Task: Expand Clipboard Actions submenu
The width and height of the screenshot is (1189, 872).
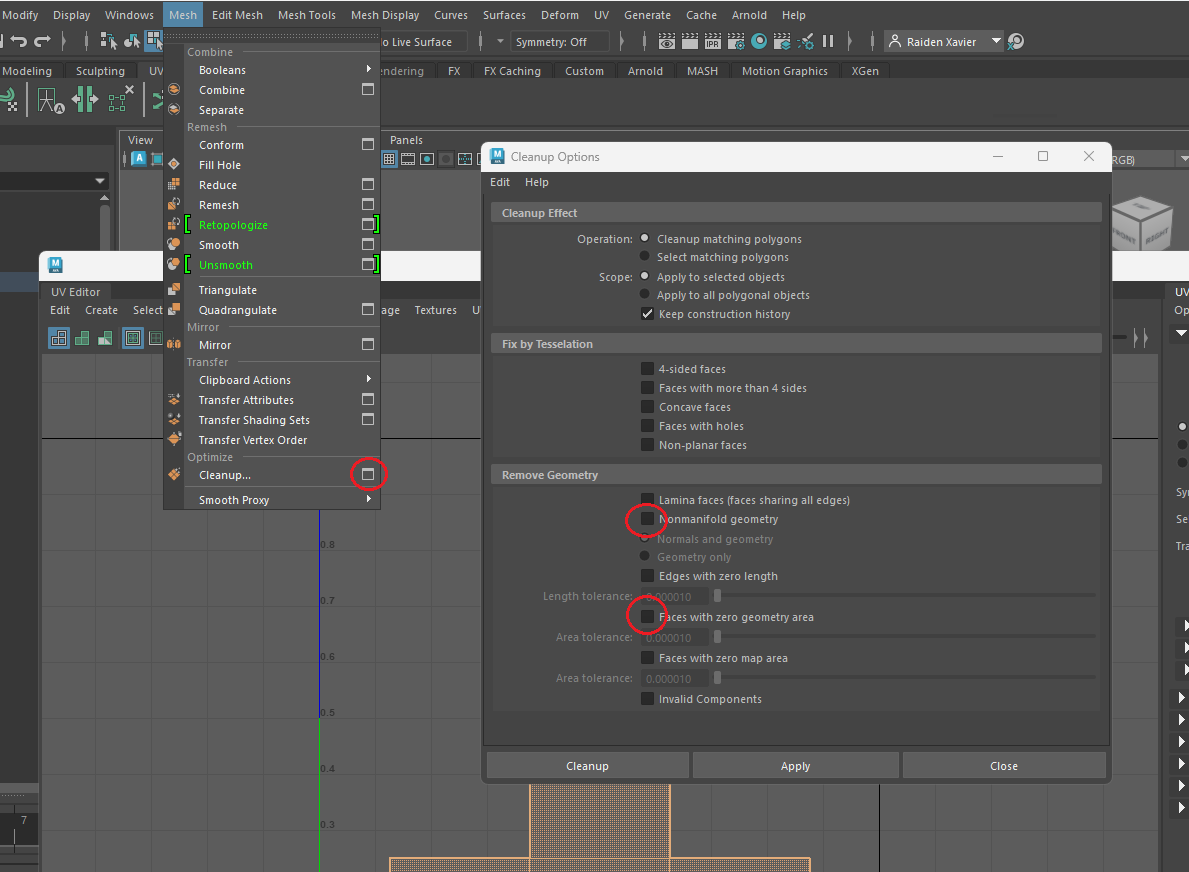Action: [x=369, y=379]
